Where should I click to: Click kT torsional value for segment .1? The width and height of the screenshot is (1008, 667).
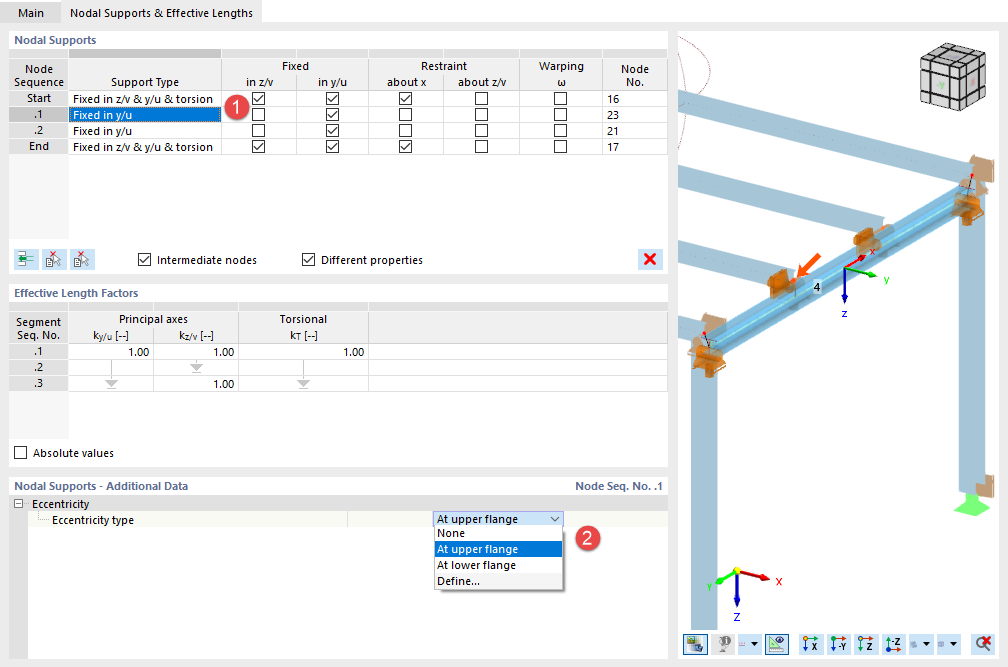(x=303, y=352)
